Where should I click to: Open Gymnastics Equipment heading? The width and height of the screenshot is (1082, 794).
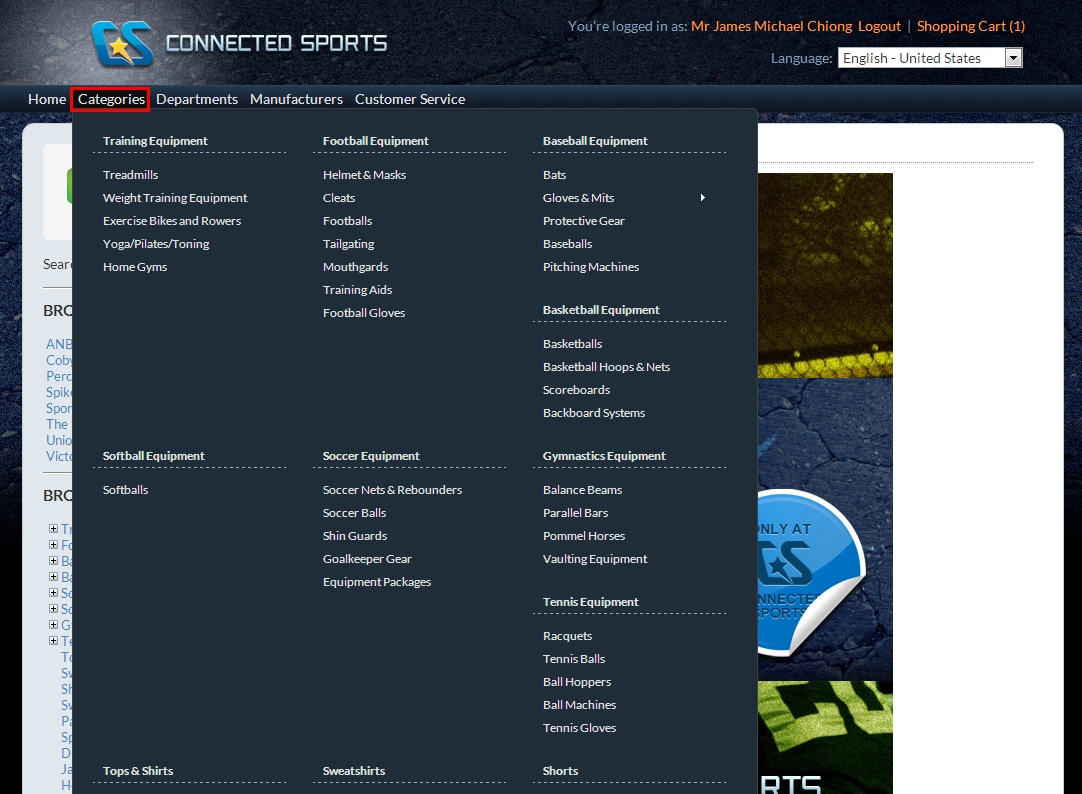[604, 456]
